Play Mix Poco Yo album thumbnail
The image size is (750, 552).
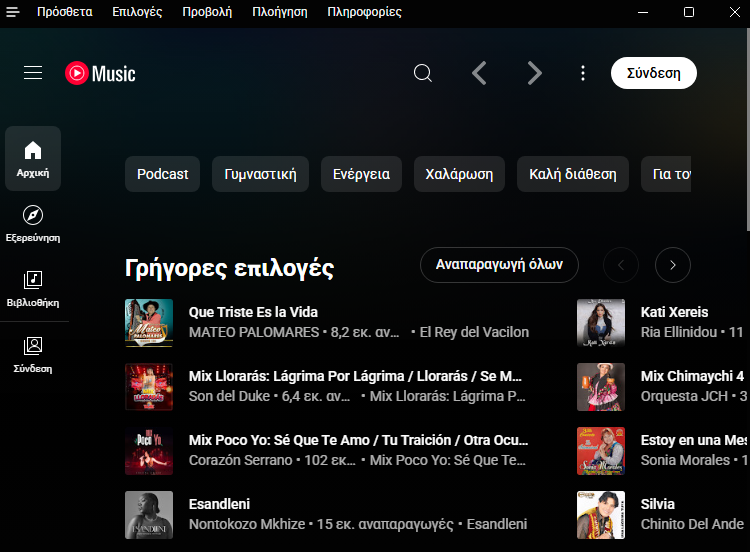pyautogui.click(x=149, y=451)
